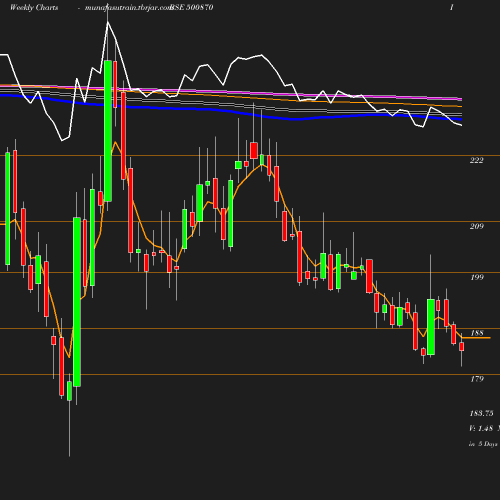Click the 188 price level label
Screen dimensions: 500x500
click(x=477, y=333)
